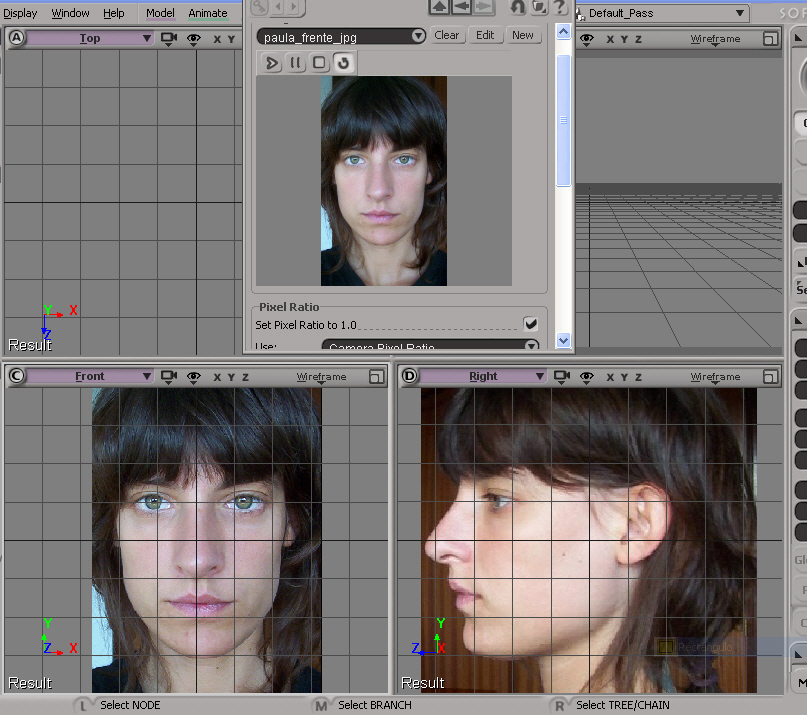Click Result label in Top viewport

[30, 345]
